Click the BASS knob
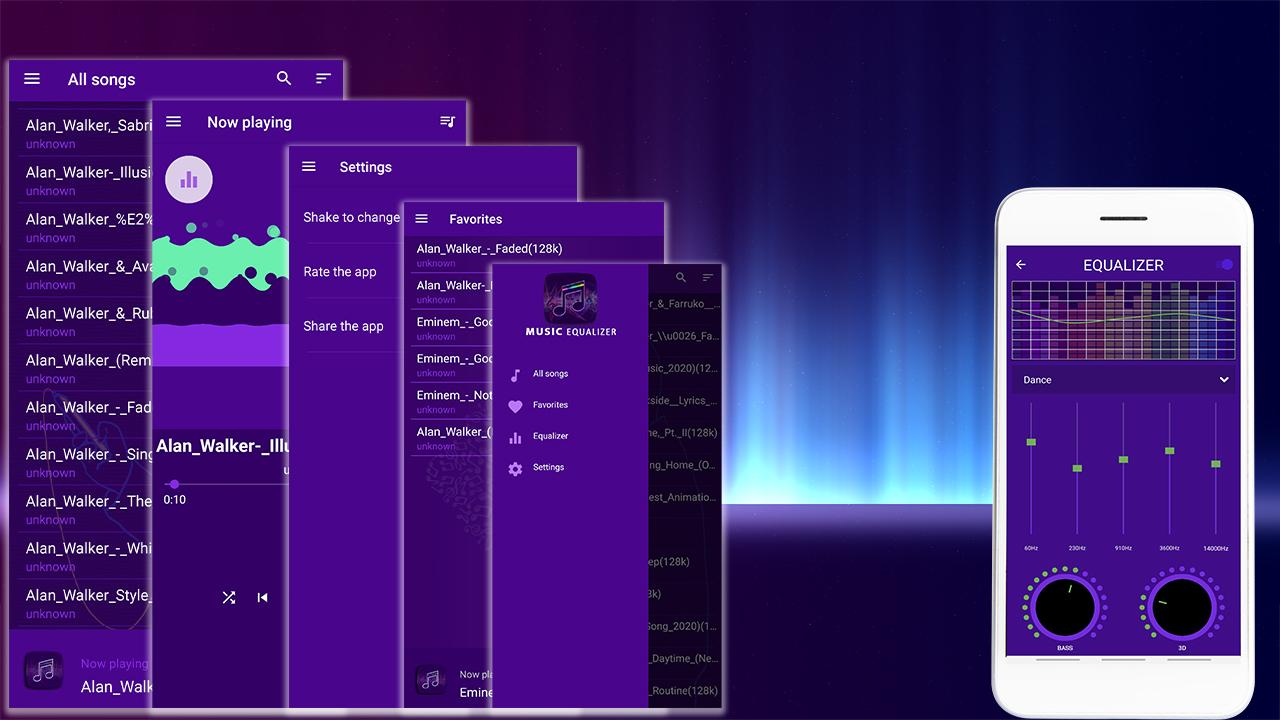This screenshot has height=720, width=1280. coord(1064,606)
